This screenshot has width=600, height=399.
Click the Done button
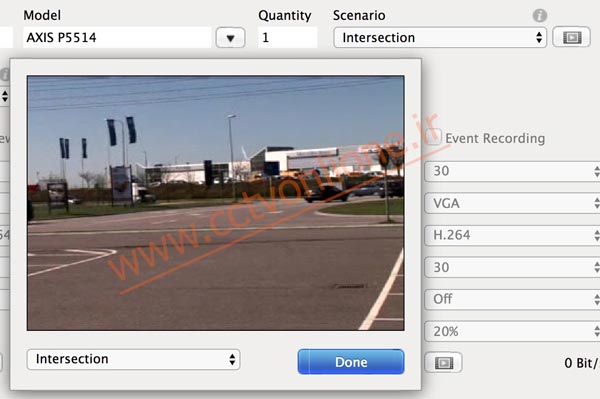pyautogui.click(x=351, y=362)
